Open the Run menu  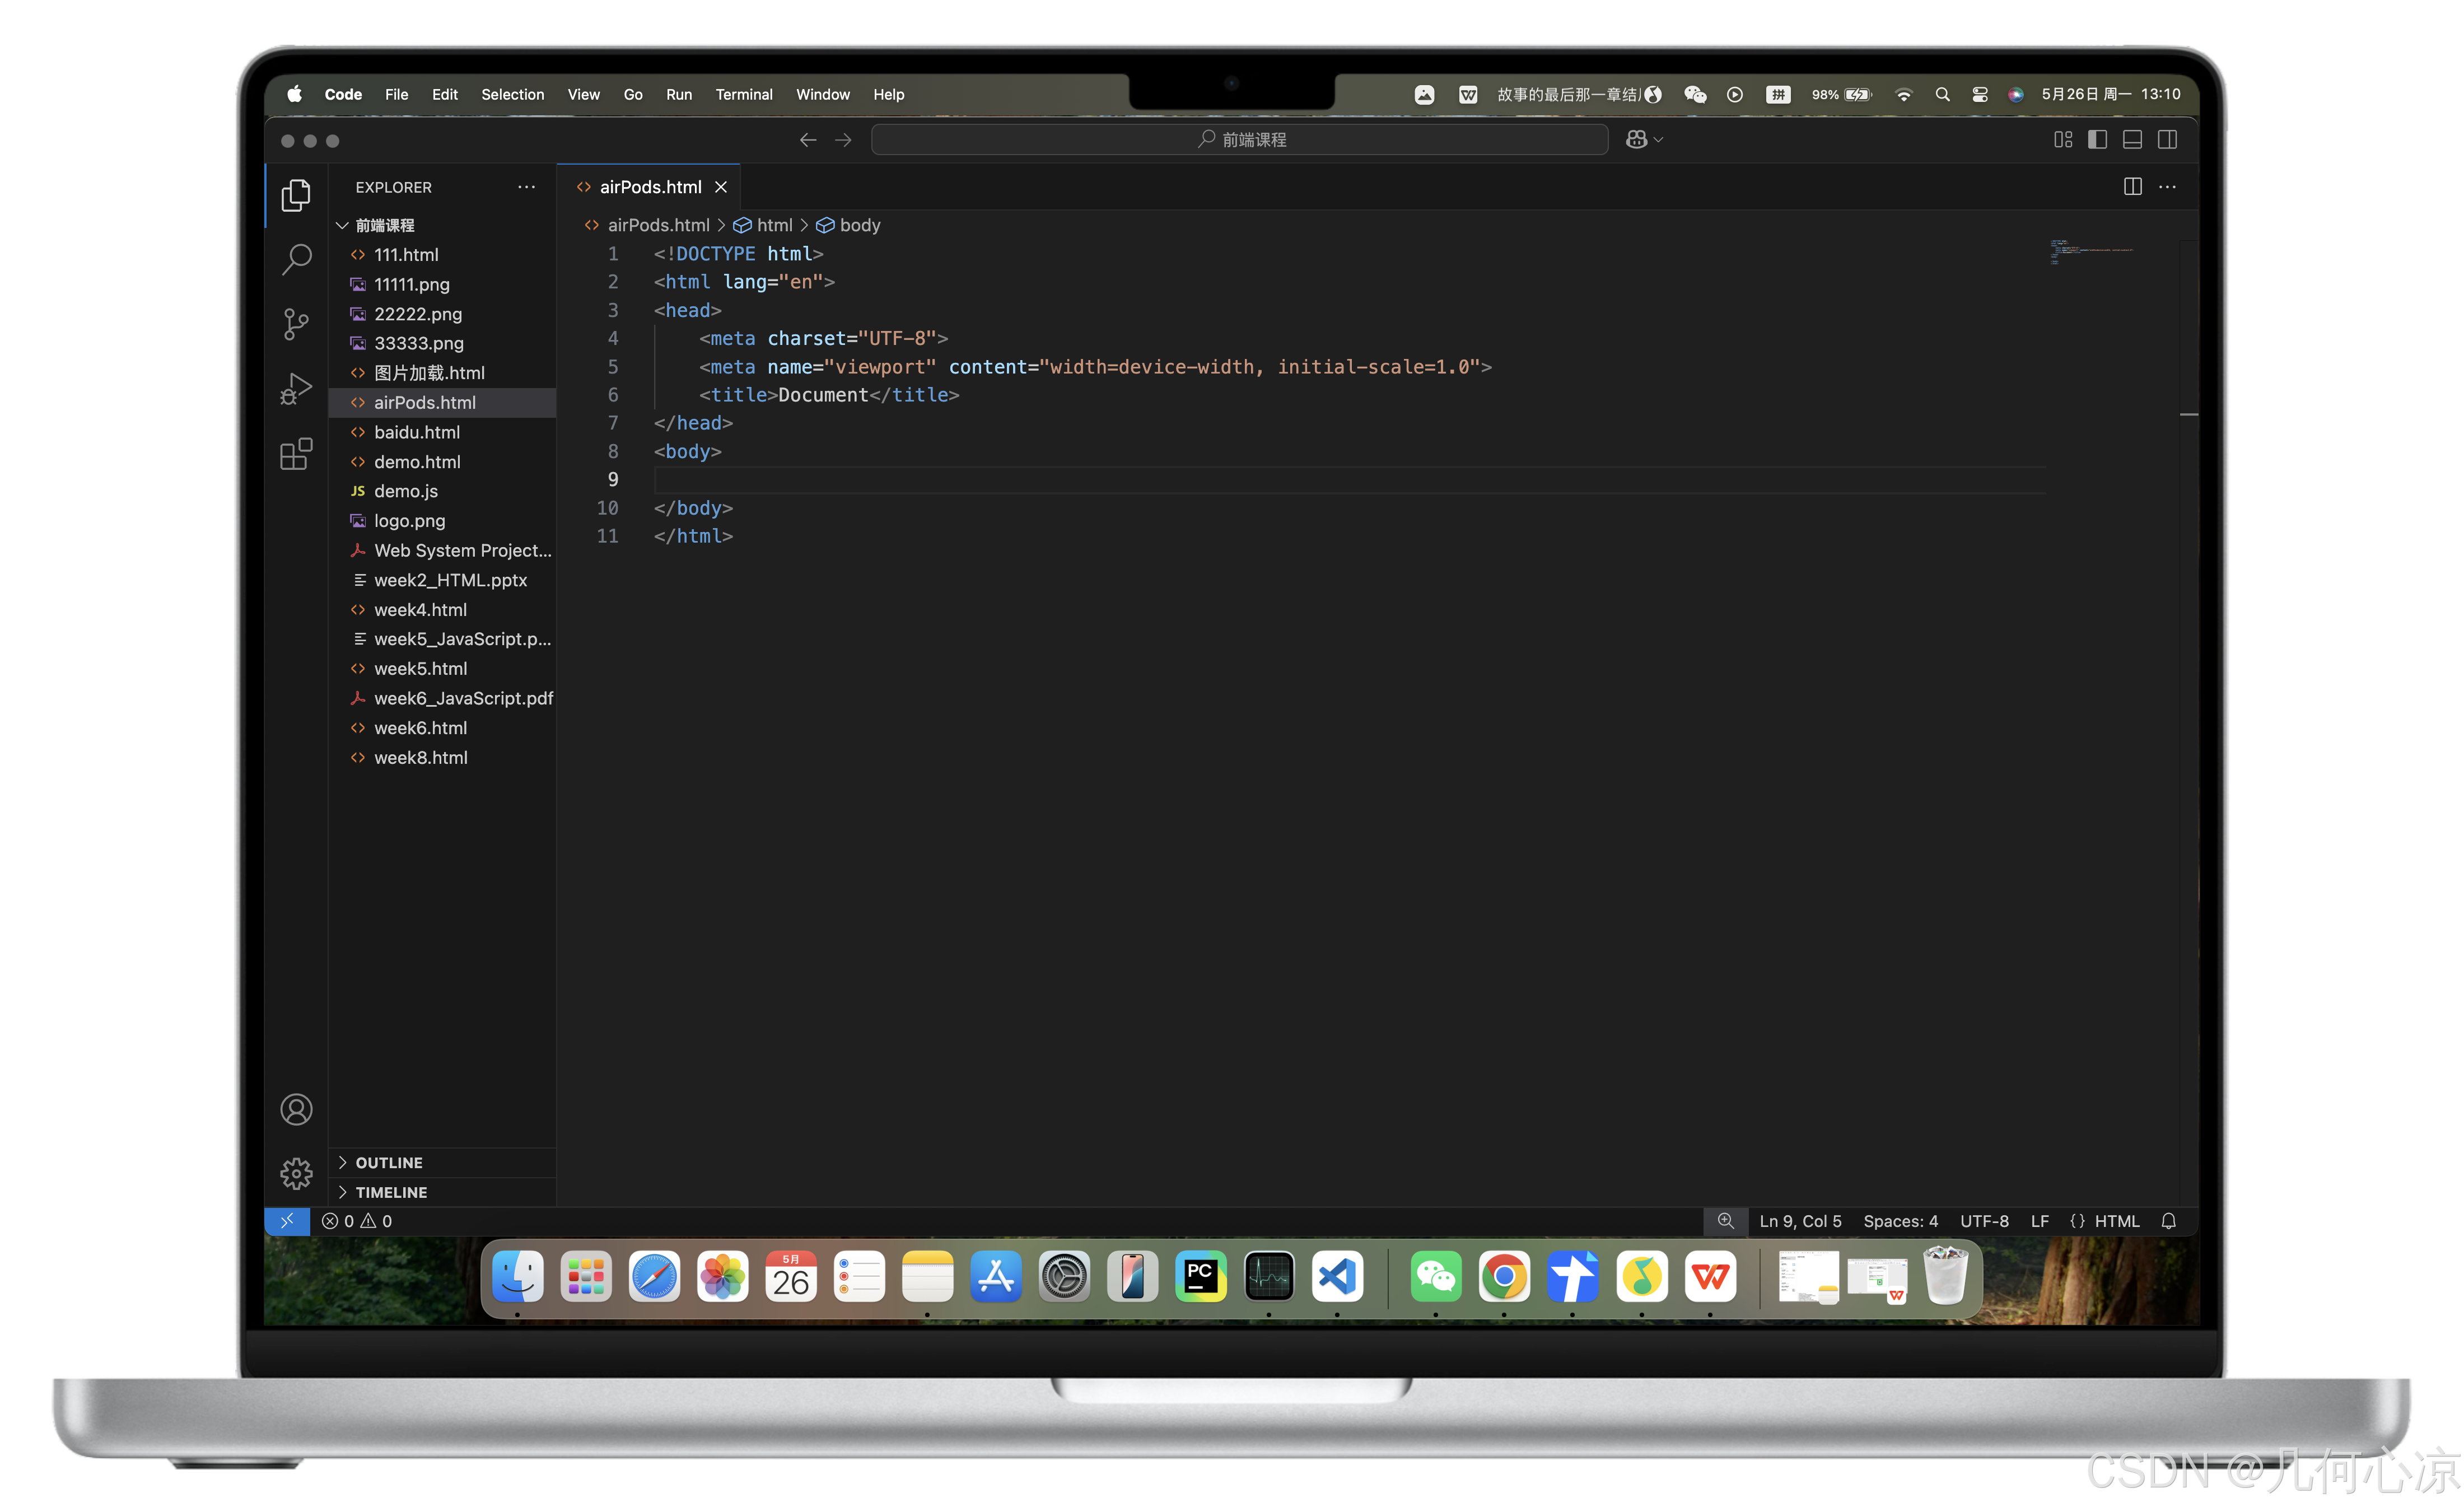click(x=679, y=94)
